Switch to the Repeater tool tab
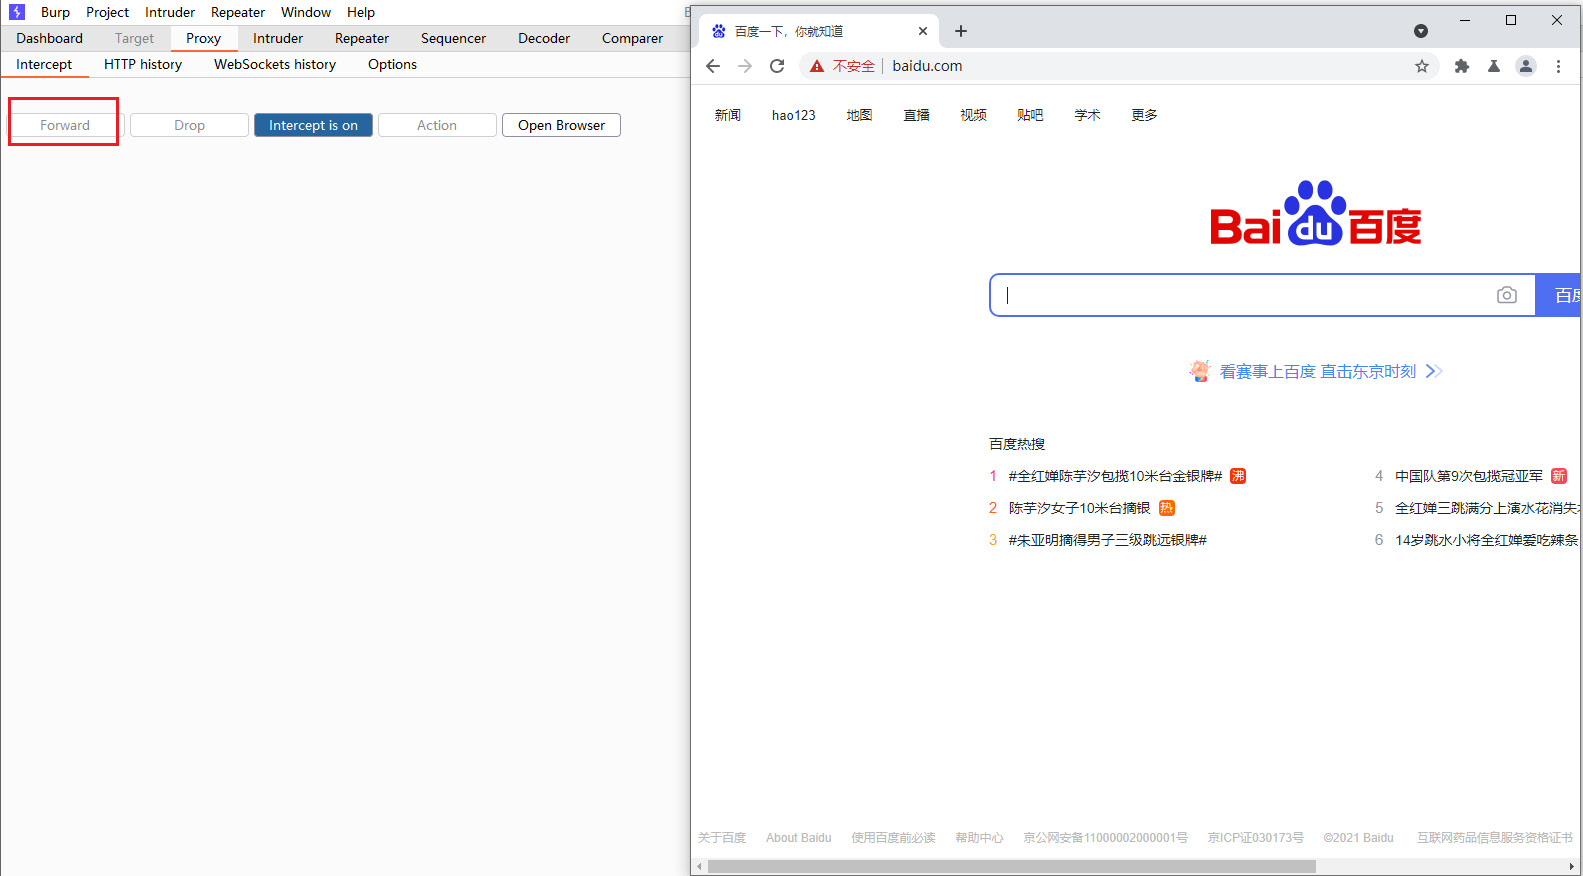This screenshot has width=1583, height=876. pos(362,38)
